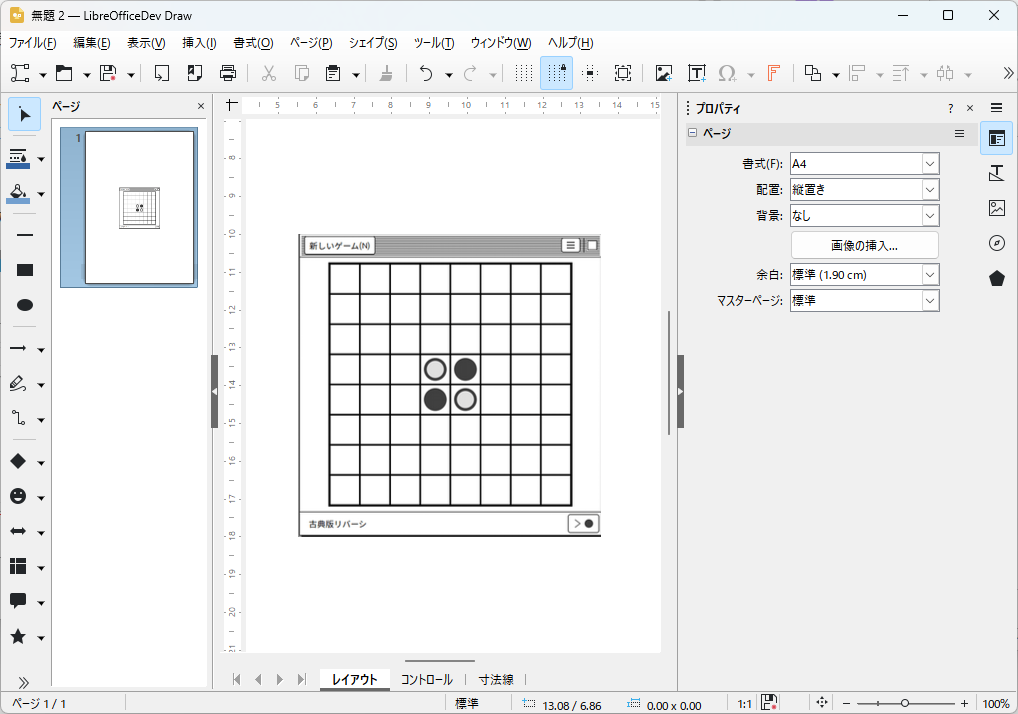Select the Connector tool
1018x714 pixels.
pyautogui.click(x=18, y=419)
